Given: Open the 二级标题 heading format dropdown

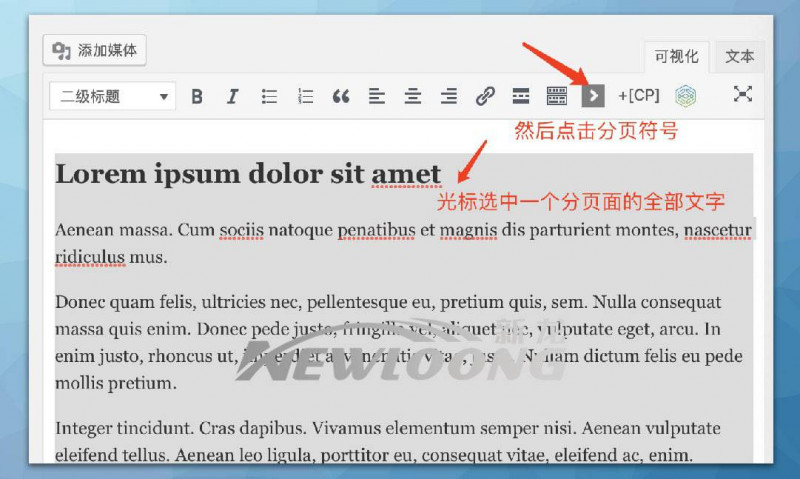Looking at the screenshot, I should [113, 96].
